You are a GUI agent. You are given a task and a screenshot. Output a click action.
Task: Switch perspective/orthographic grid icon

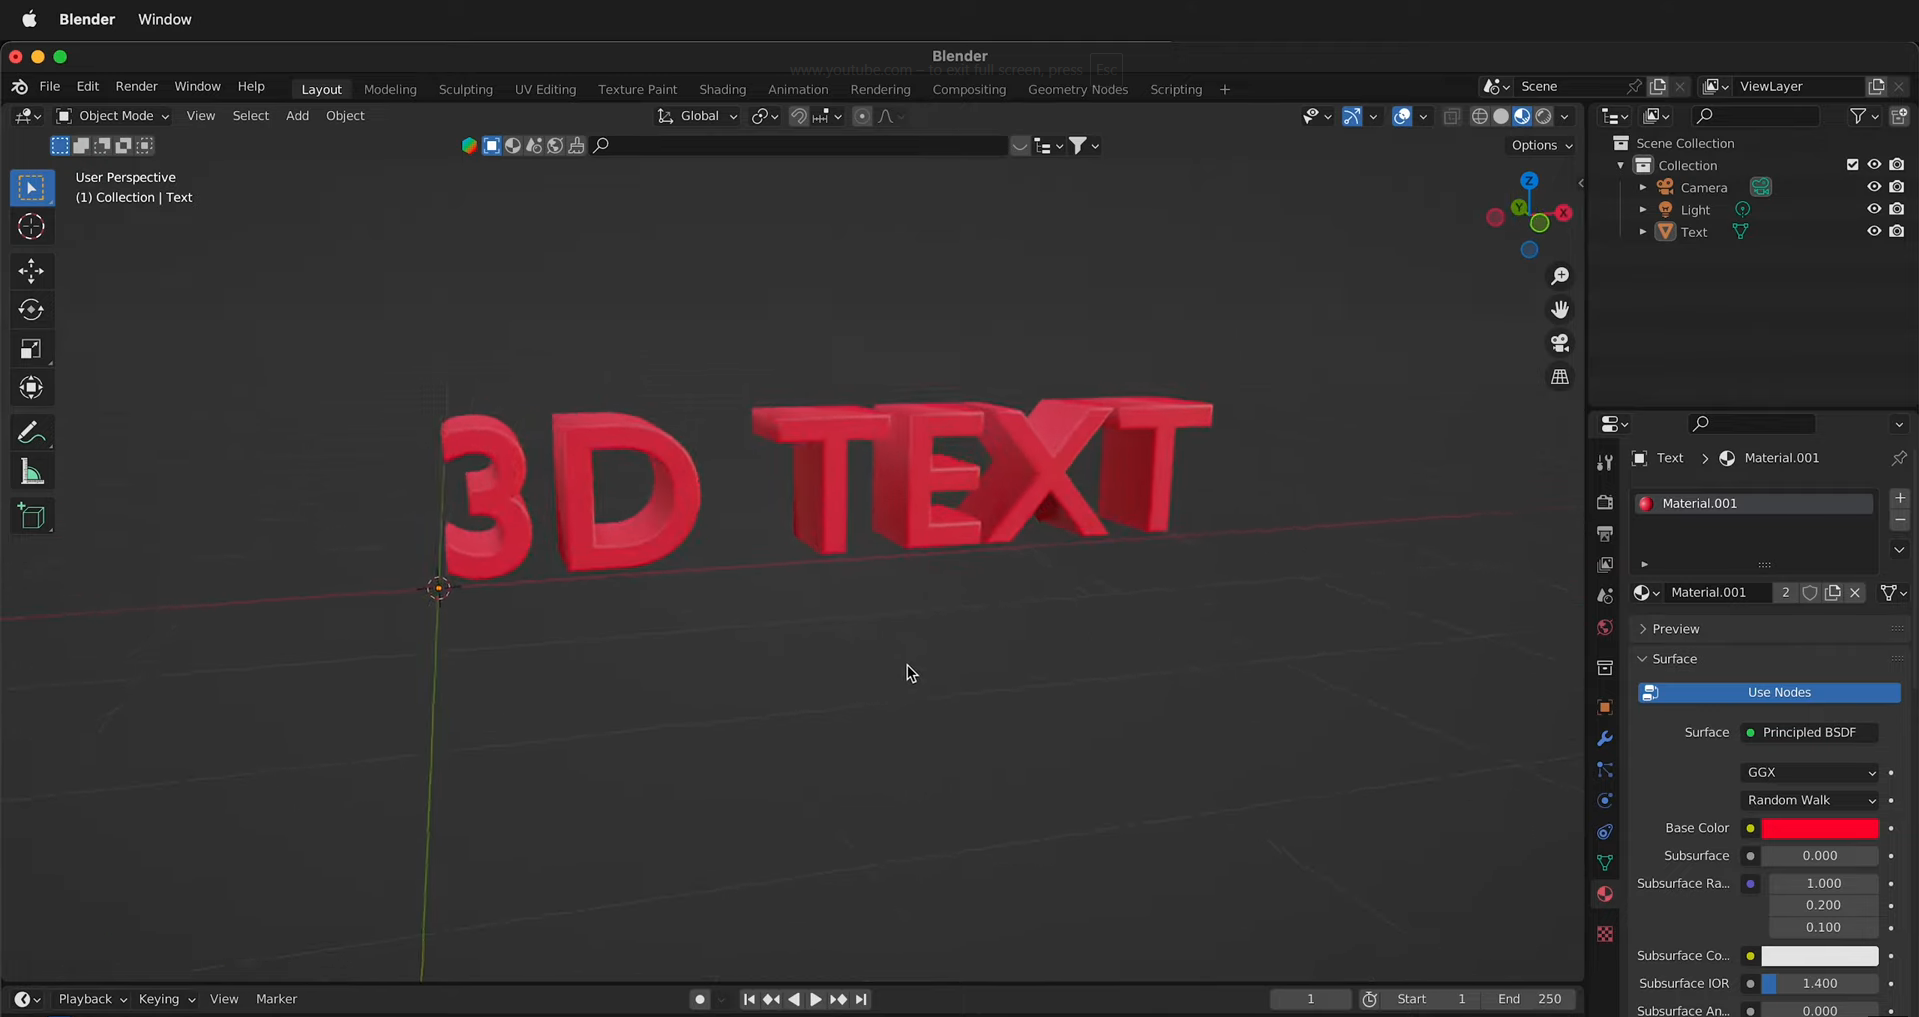1560,377
